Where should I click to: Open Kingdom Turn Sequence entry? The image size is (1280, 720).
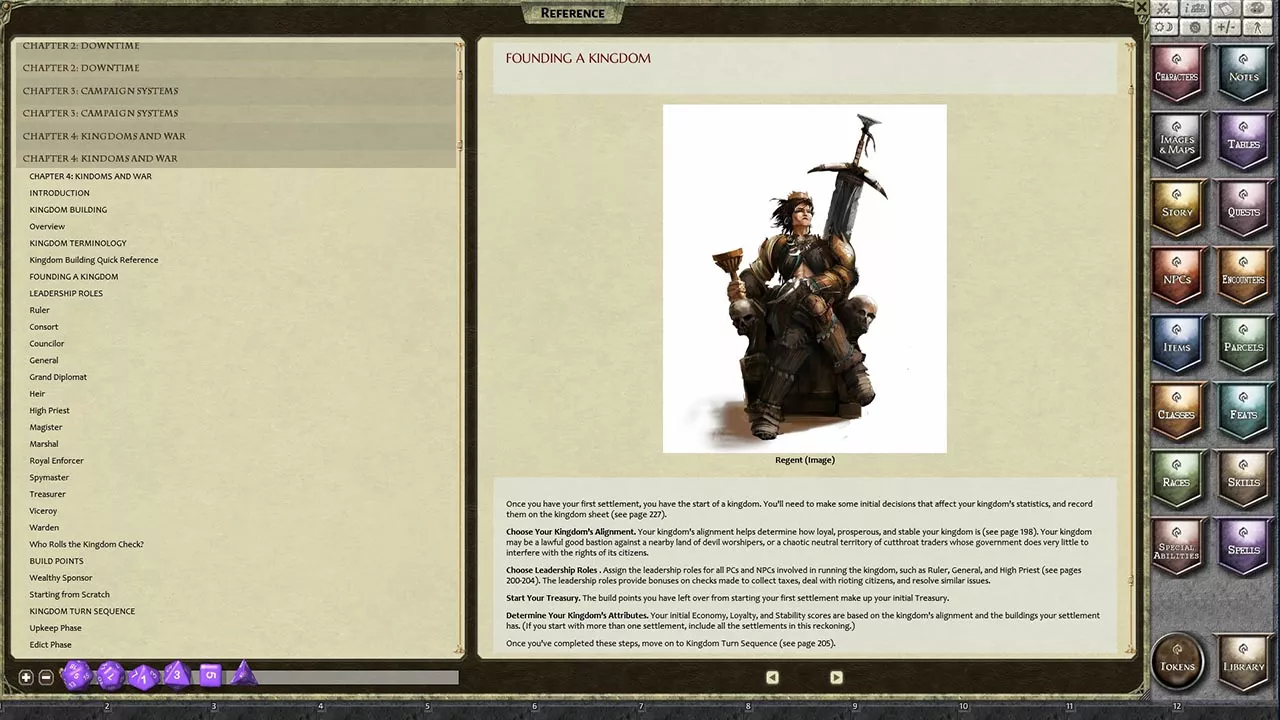(x=82, y=611)
